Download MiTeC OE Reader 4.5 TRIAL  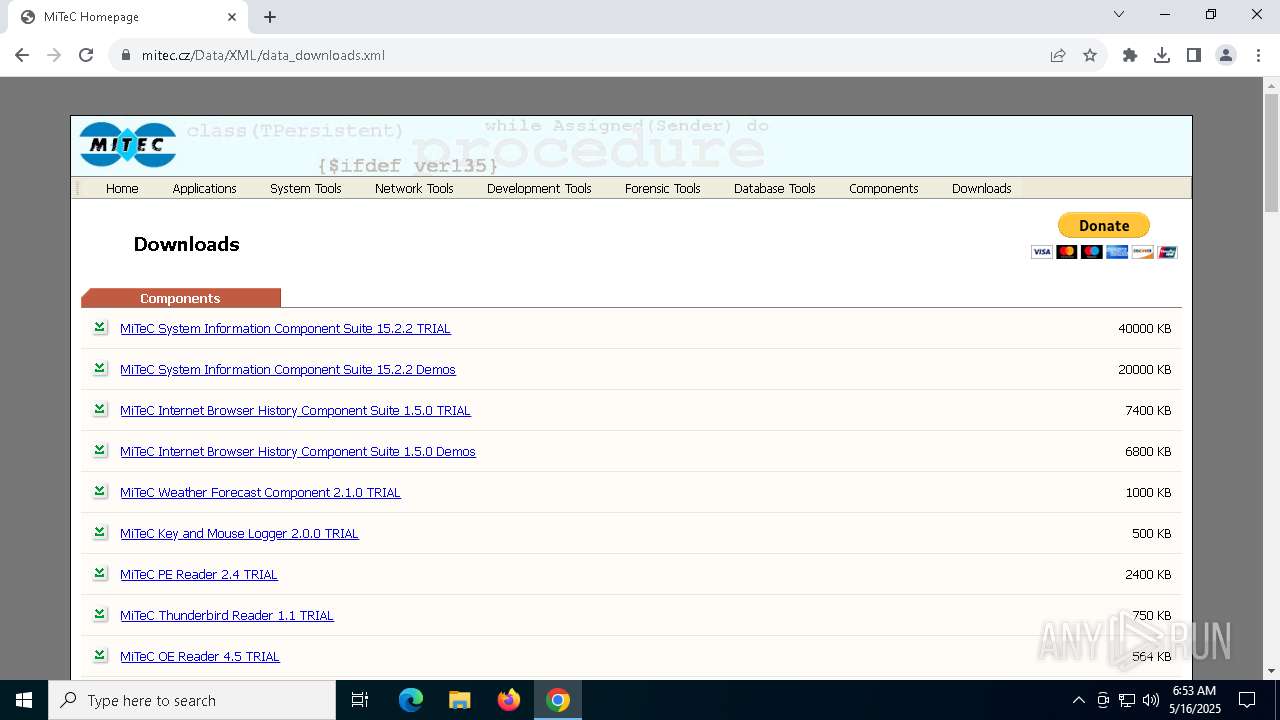[x=200, y=656]
